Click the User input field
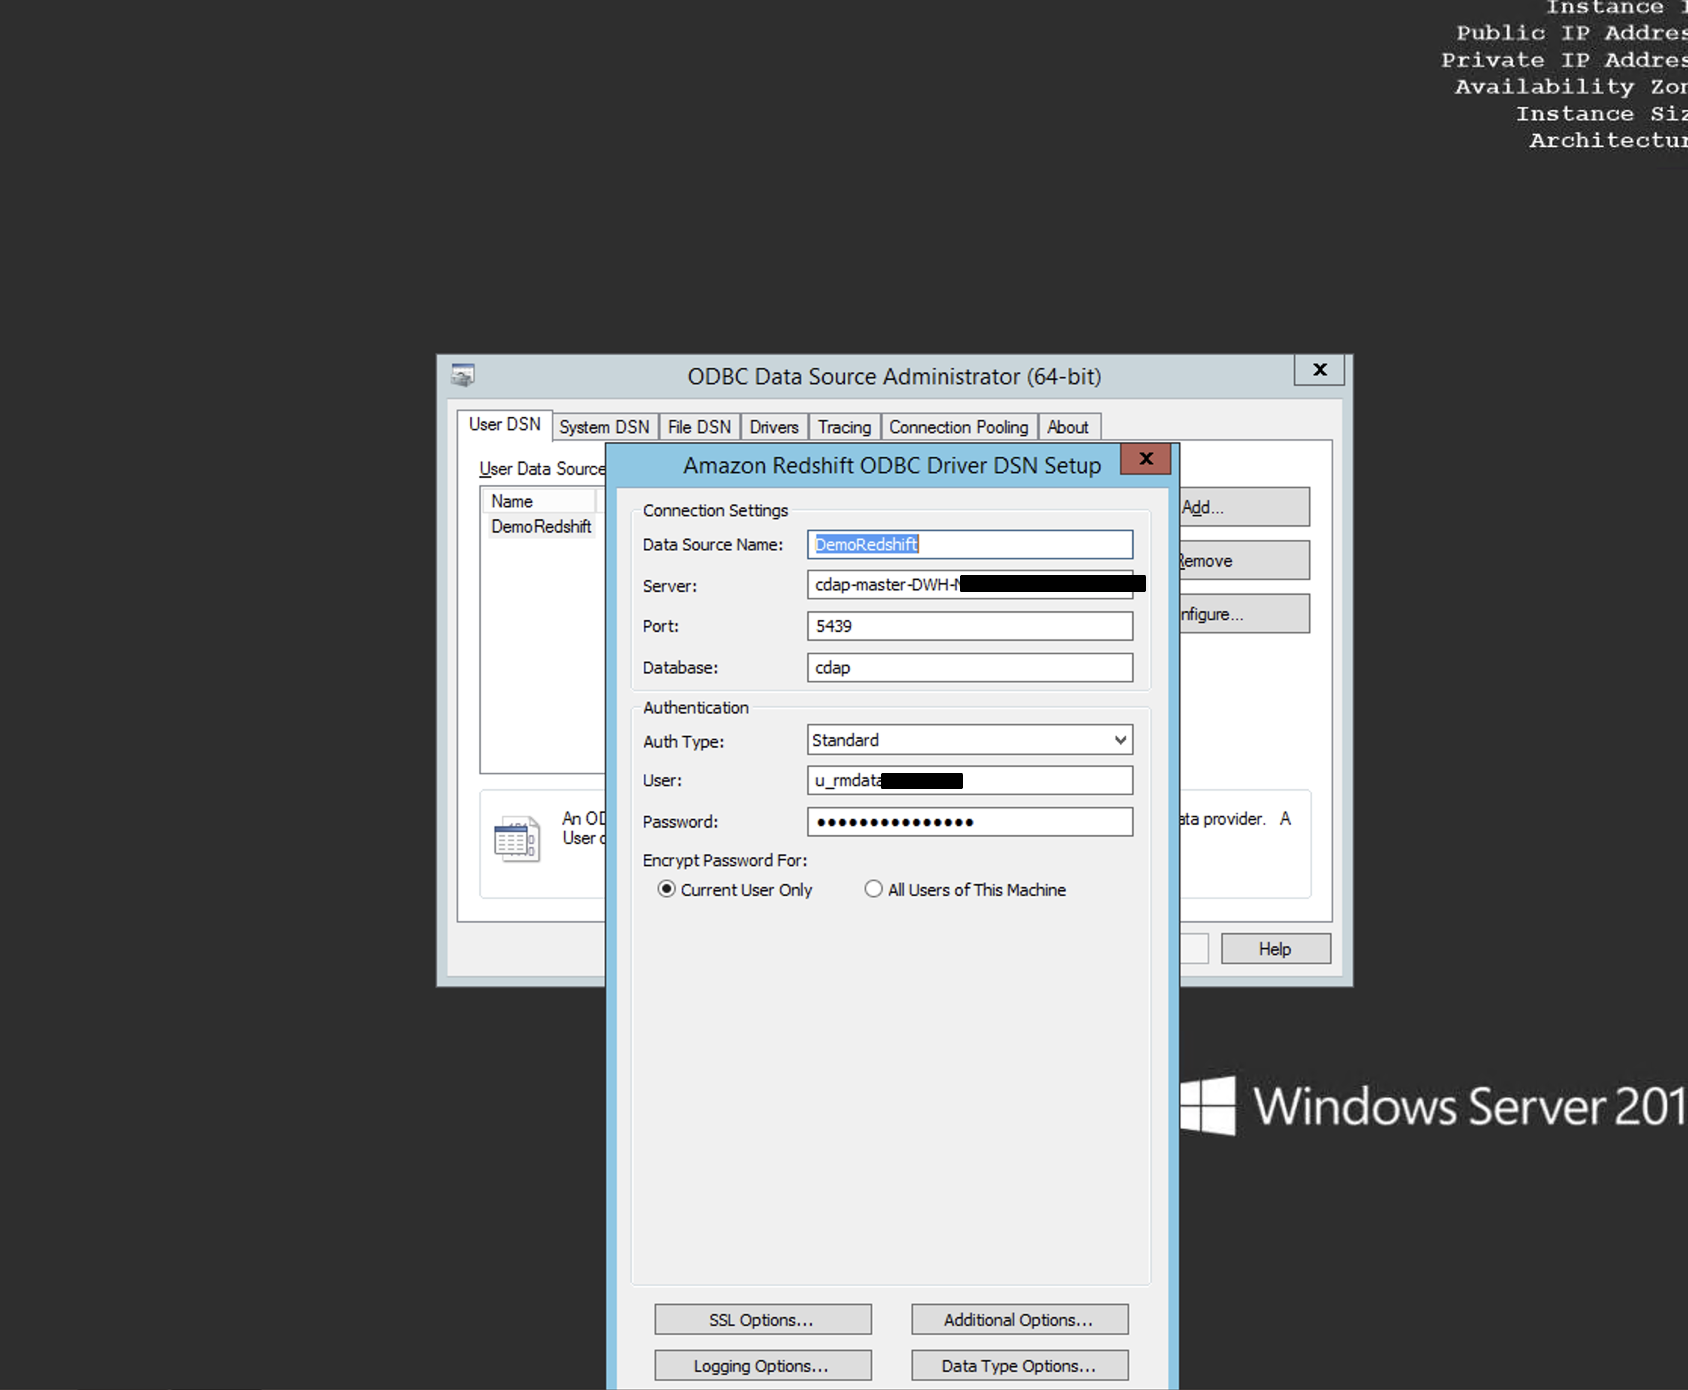This screenshot has width=1688, height=1390. tap(970, 780)
